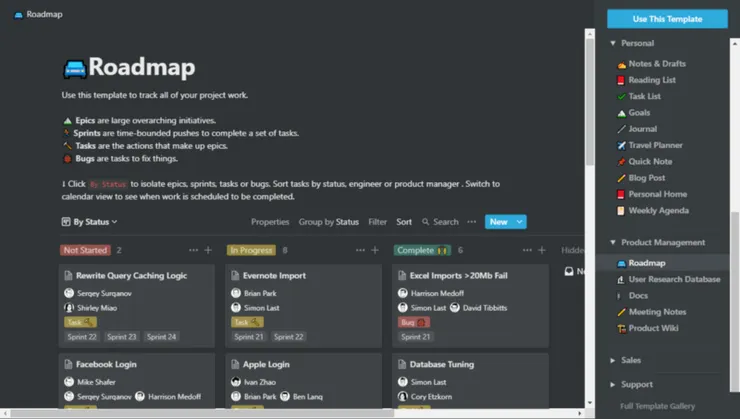Add a card to Not Started column

click(x=208, y=250)
